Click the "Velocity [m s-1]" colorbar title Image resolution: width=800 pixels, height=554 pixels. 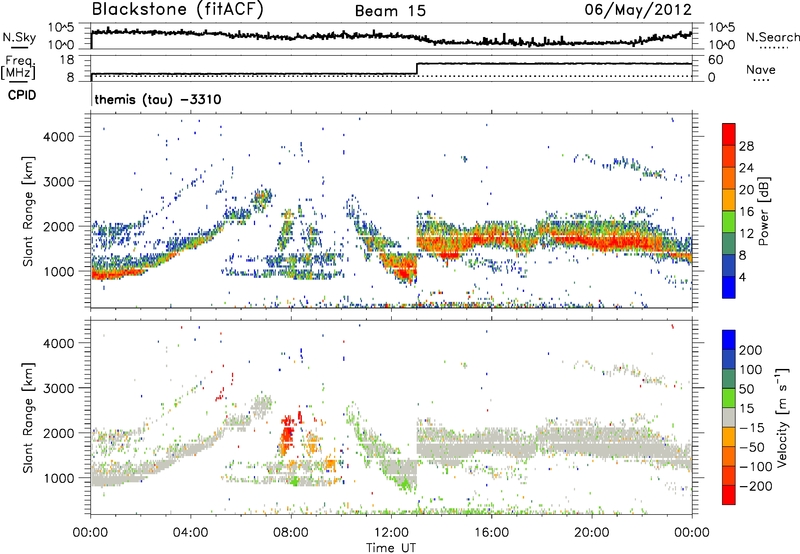pyautogui.click(x=783, y=417)
